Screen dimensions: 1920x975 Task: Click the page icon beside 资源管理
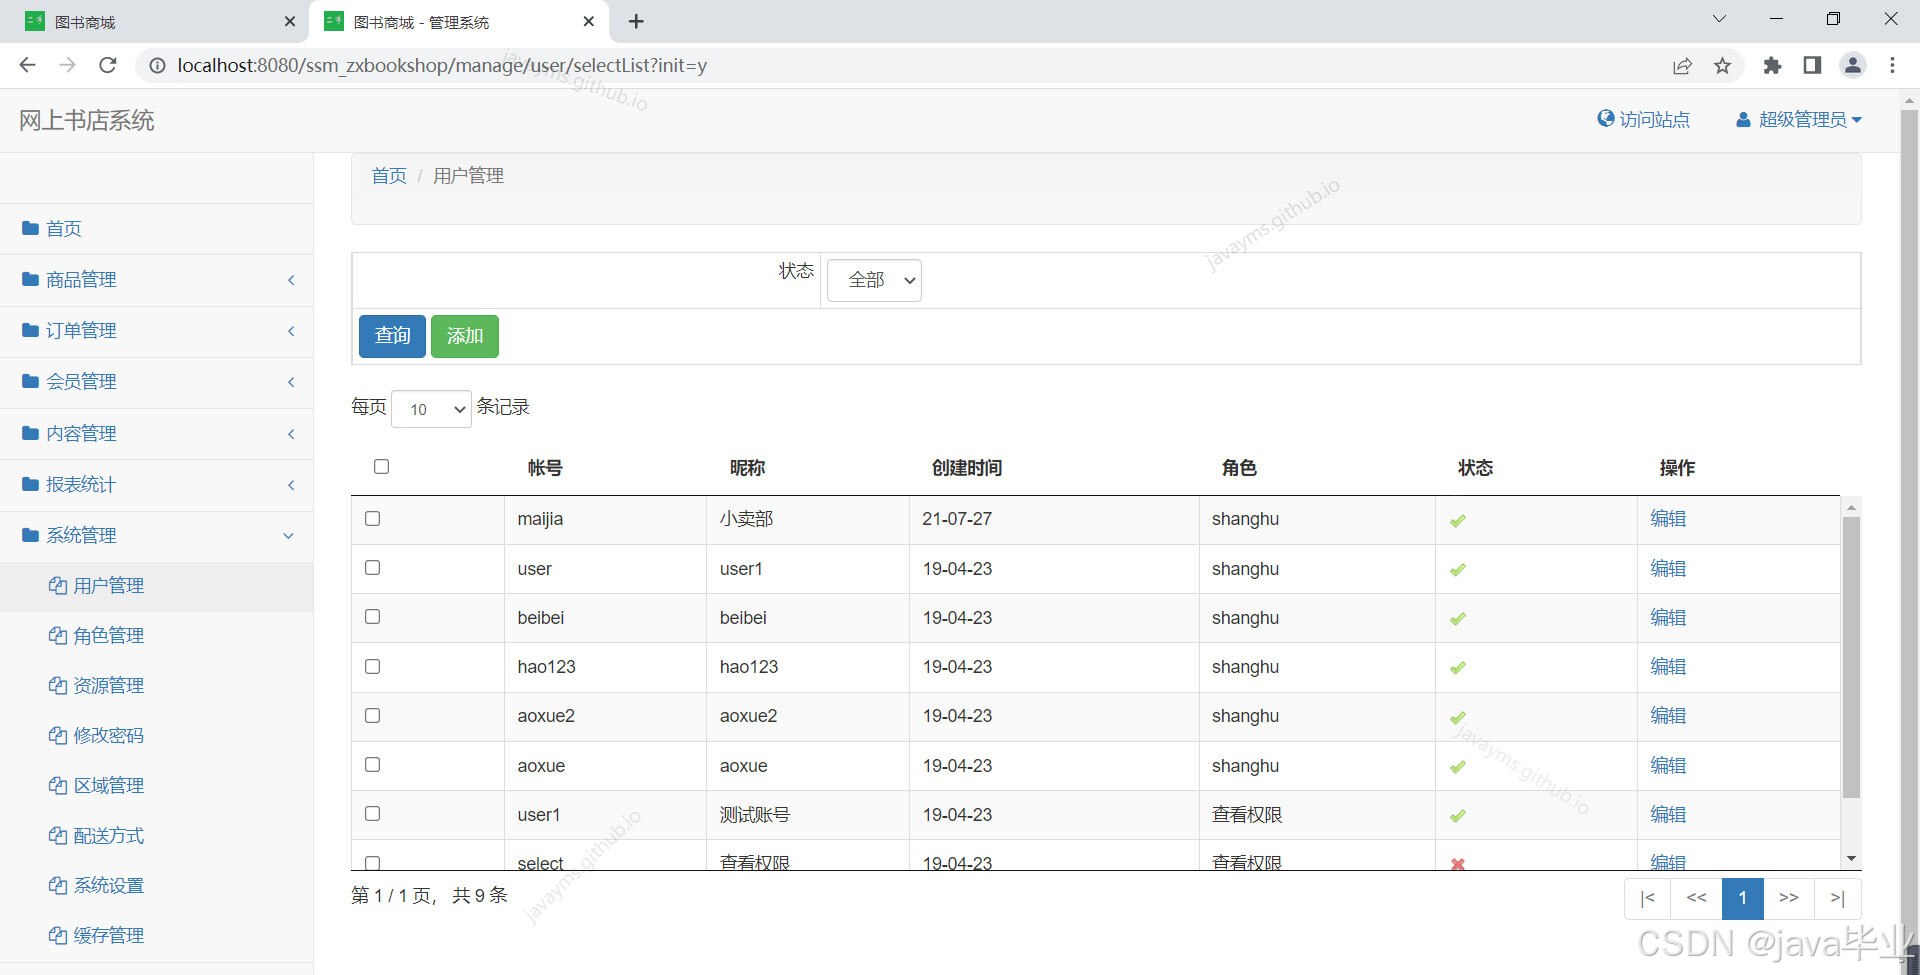pos(58,685)
